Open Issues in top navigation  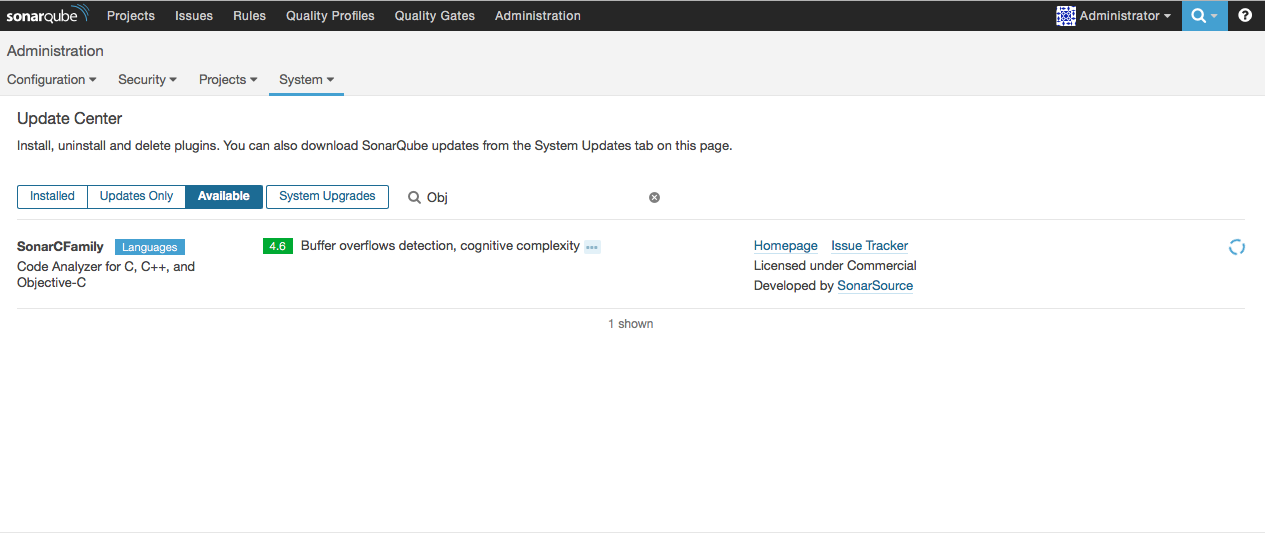click(x=194, y=16)
